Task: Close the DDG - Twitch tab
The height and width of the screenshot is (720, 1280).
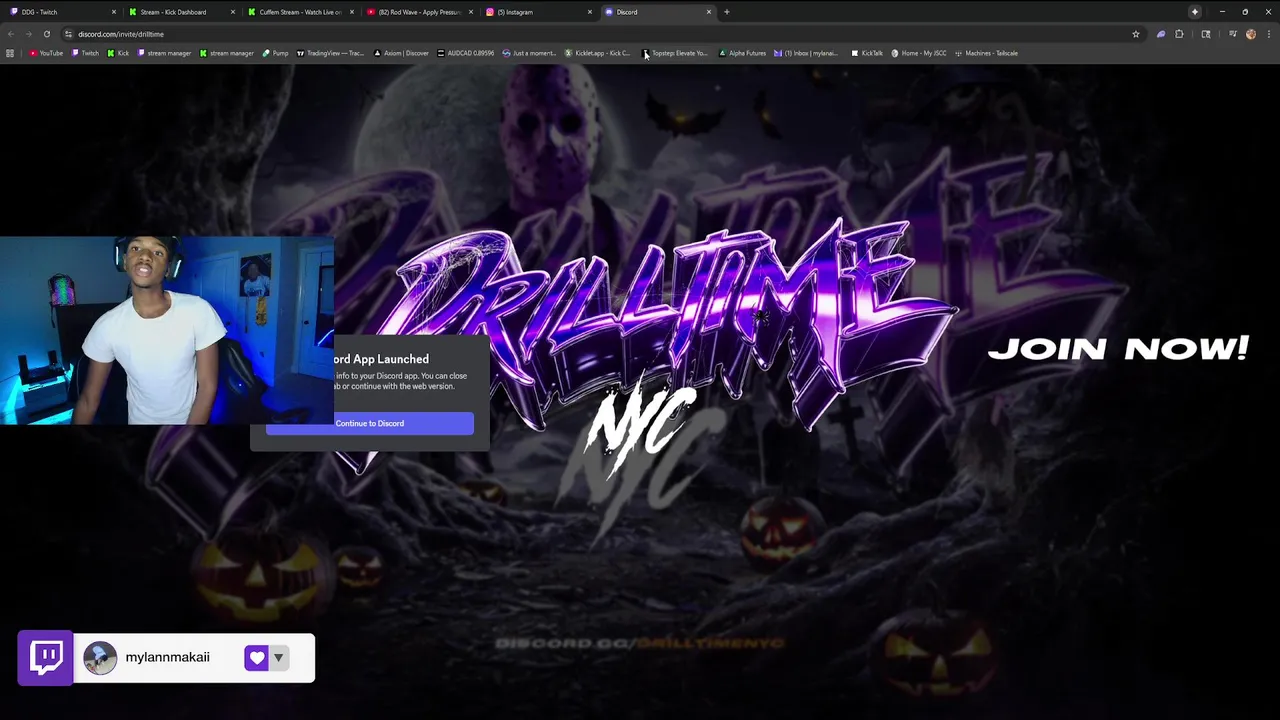Action: 114,12
